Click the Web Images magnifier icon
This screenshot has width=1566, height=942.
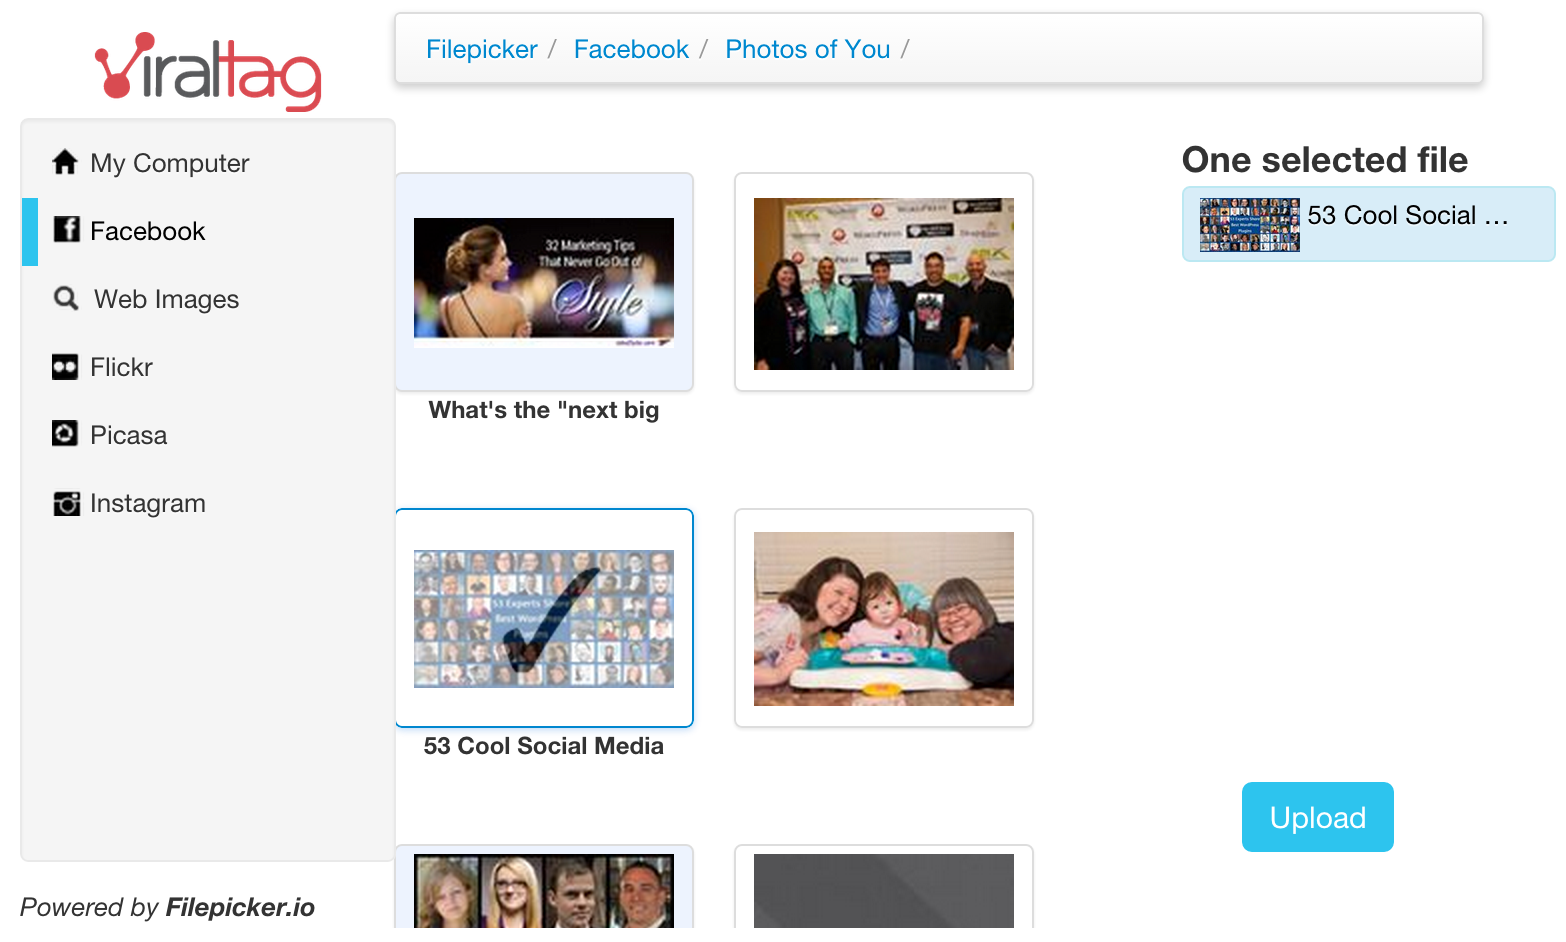pyautogui.click(x=66, y=298)
